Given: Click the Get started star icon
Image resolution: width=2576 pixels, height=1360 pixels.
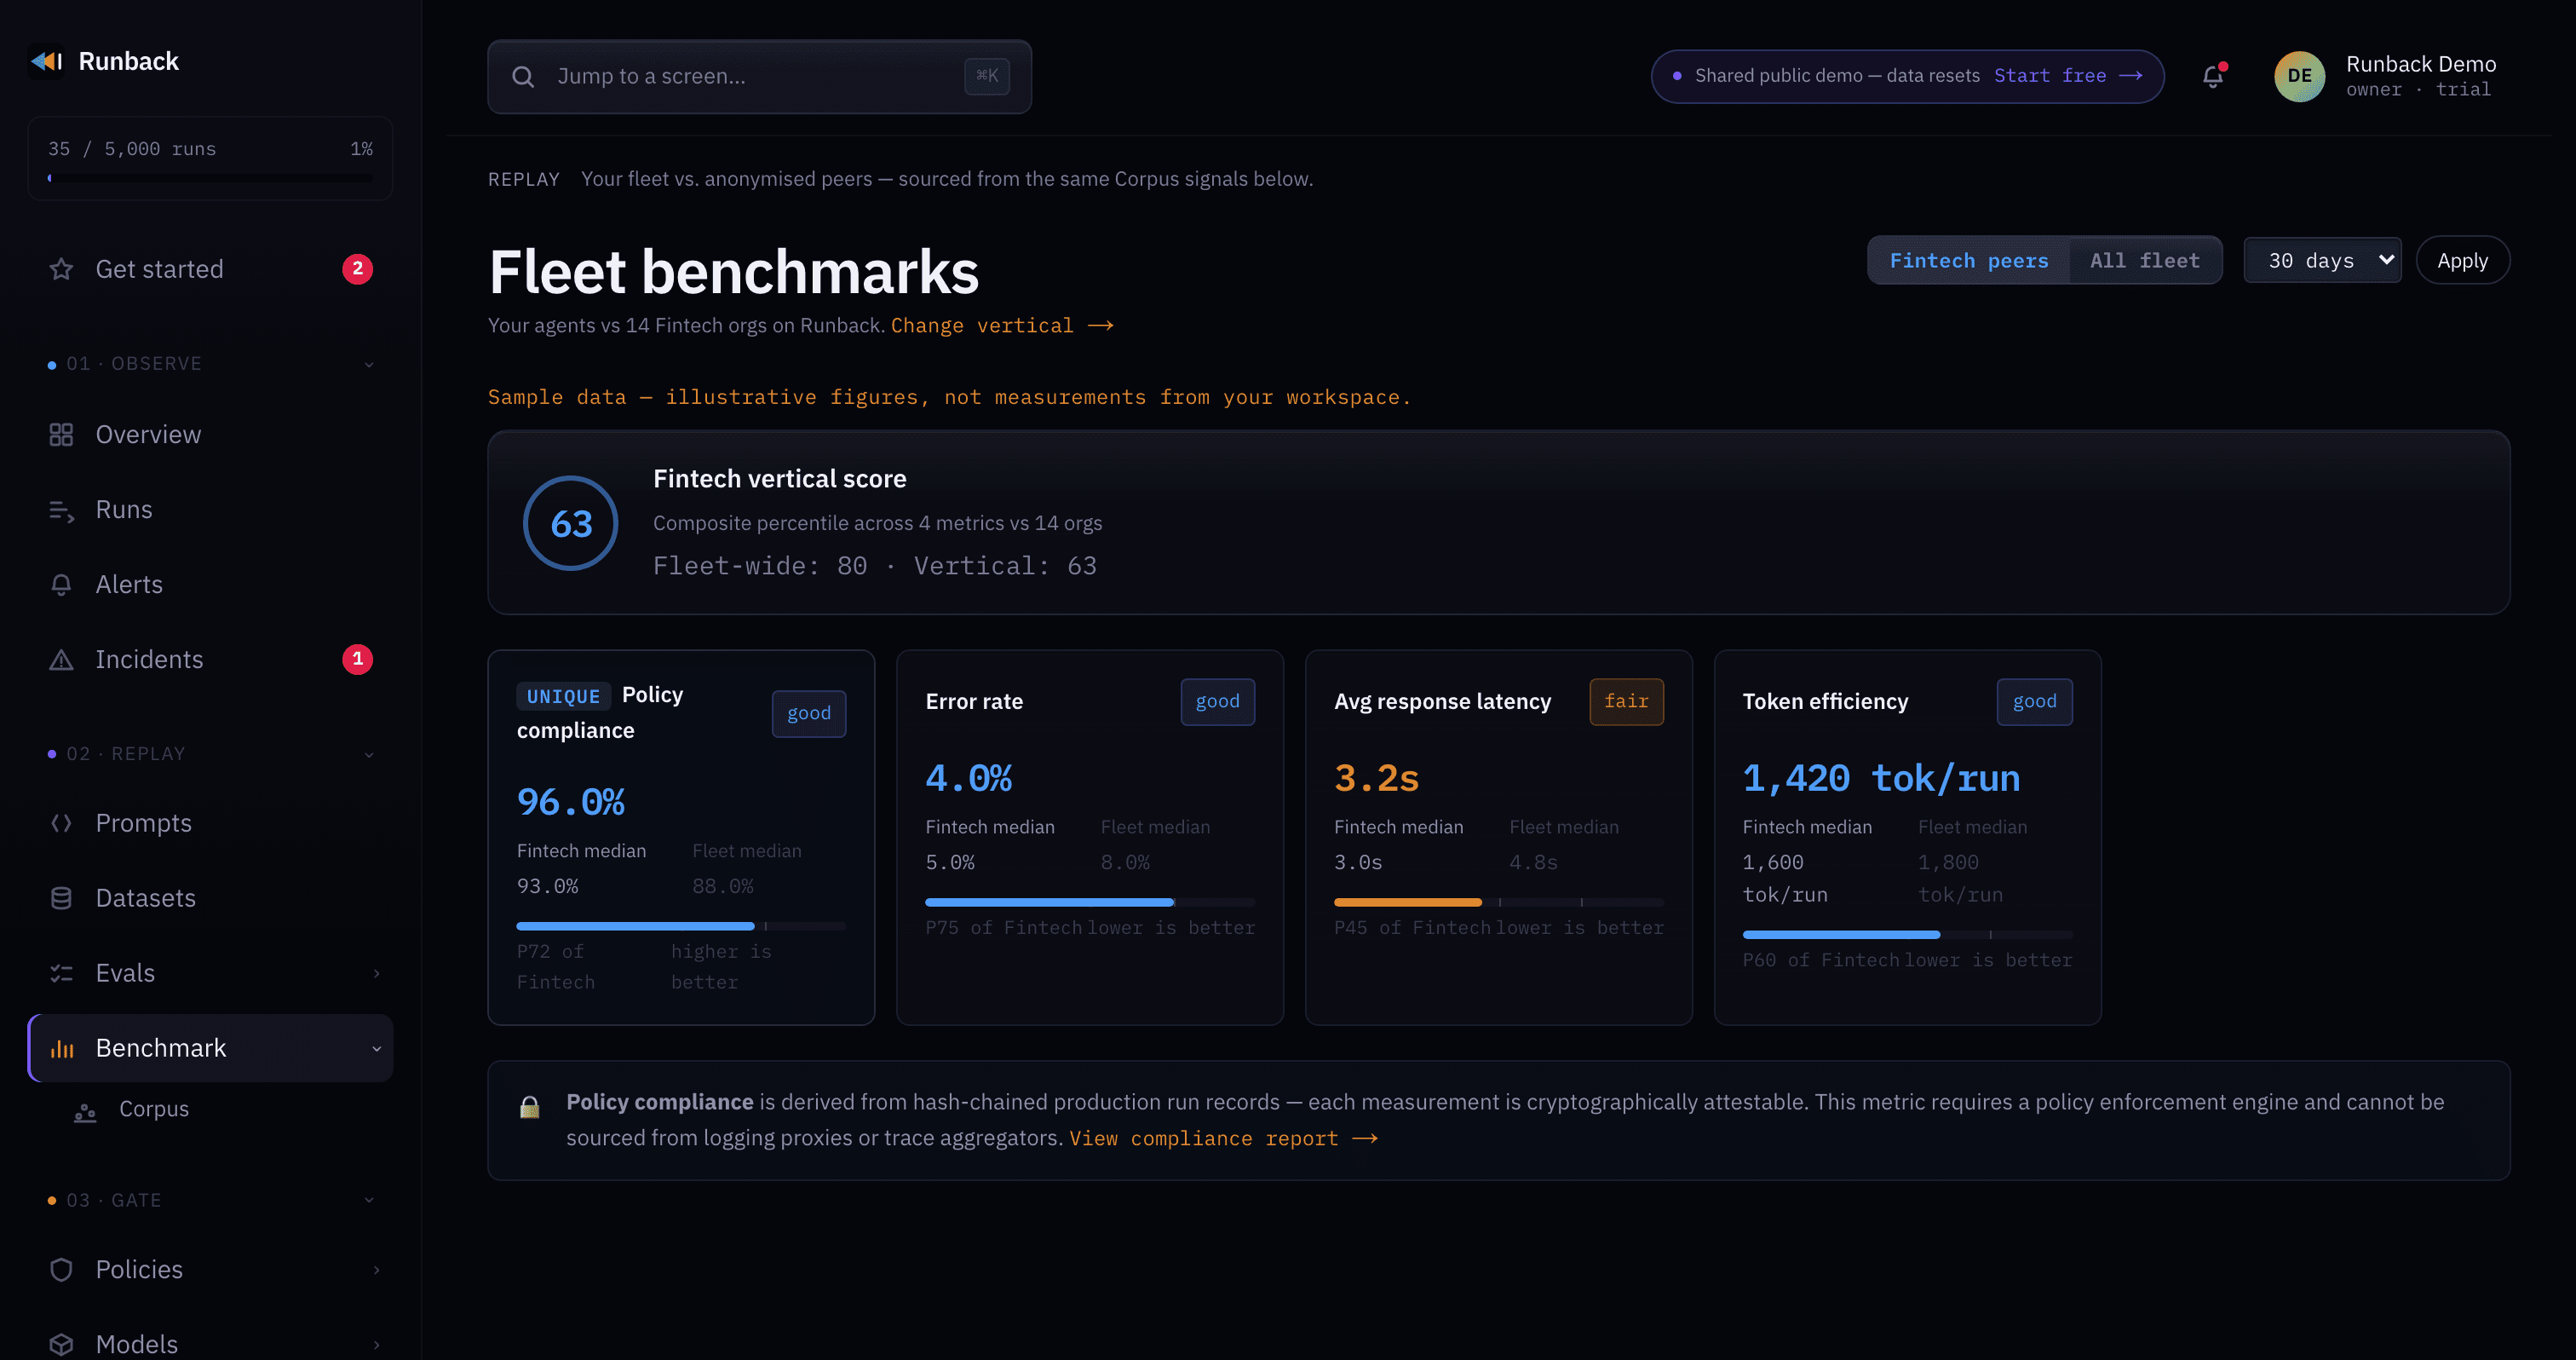Looking at the screenshot, I should coord(62,269).
